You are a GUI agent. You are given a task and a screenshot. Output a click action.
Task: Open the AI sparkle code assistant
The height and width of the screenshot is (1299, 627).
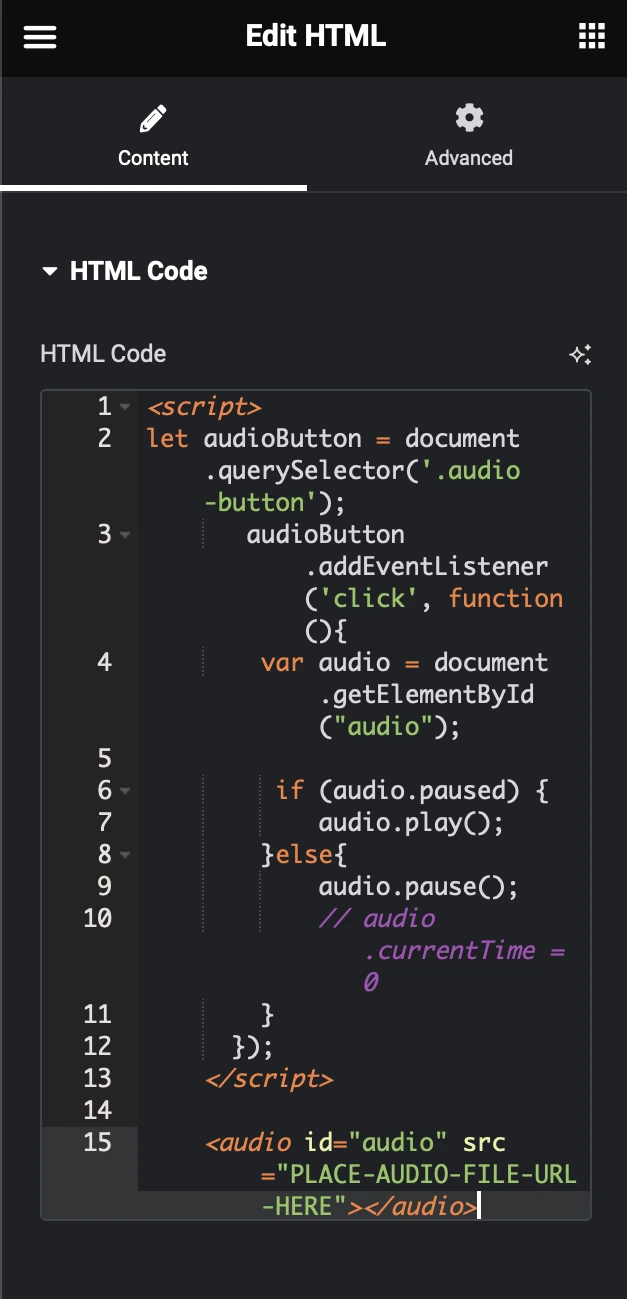(580, 354)
